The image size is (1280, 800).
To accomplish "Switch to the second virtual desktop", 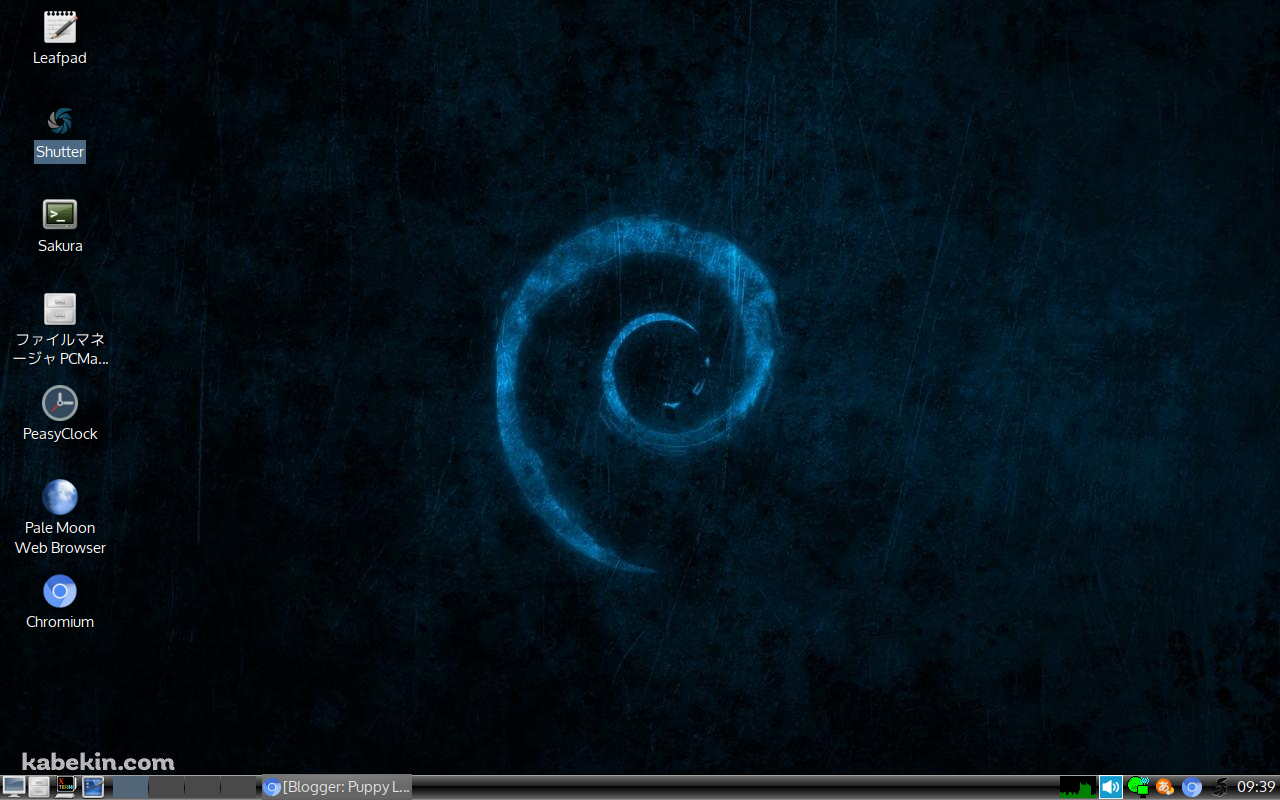I will click(165, 787).
